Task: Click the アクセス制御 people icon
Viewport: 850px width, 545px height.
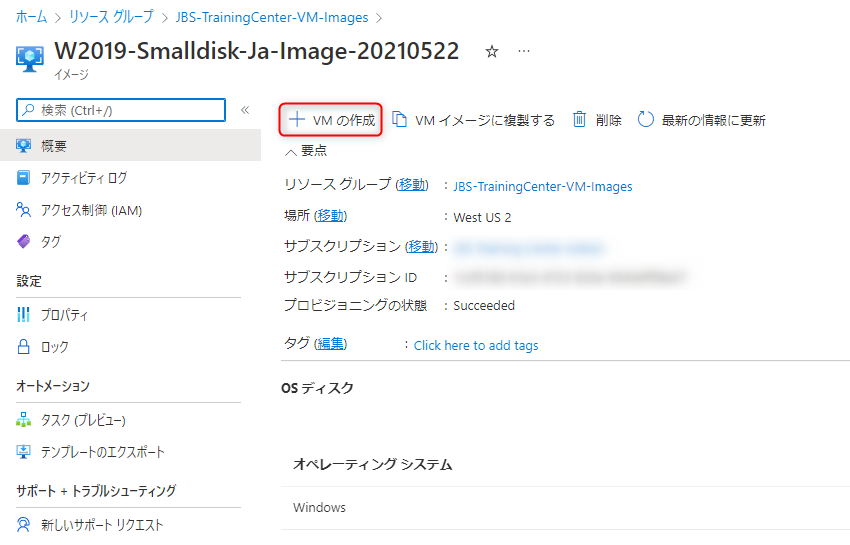Action: point(23,209)
